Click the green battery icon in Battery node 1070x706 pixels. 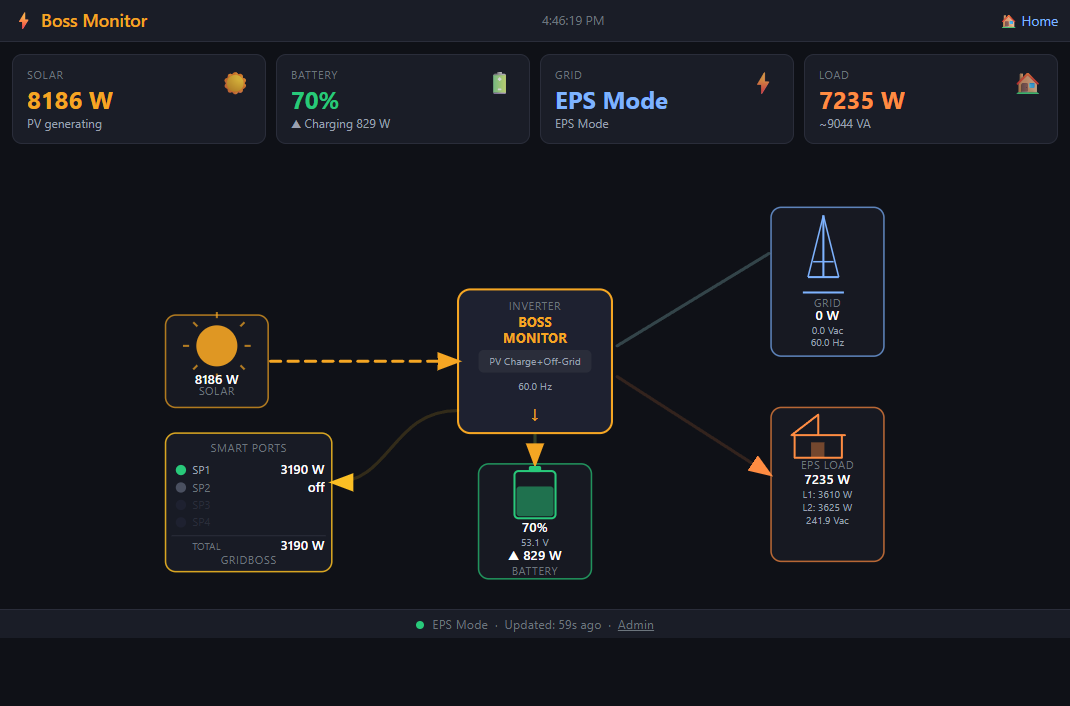(x=535, y=494)
